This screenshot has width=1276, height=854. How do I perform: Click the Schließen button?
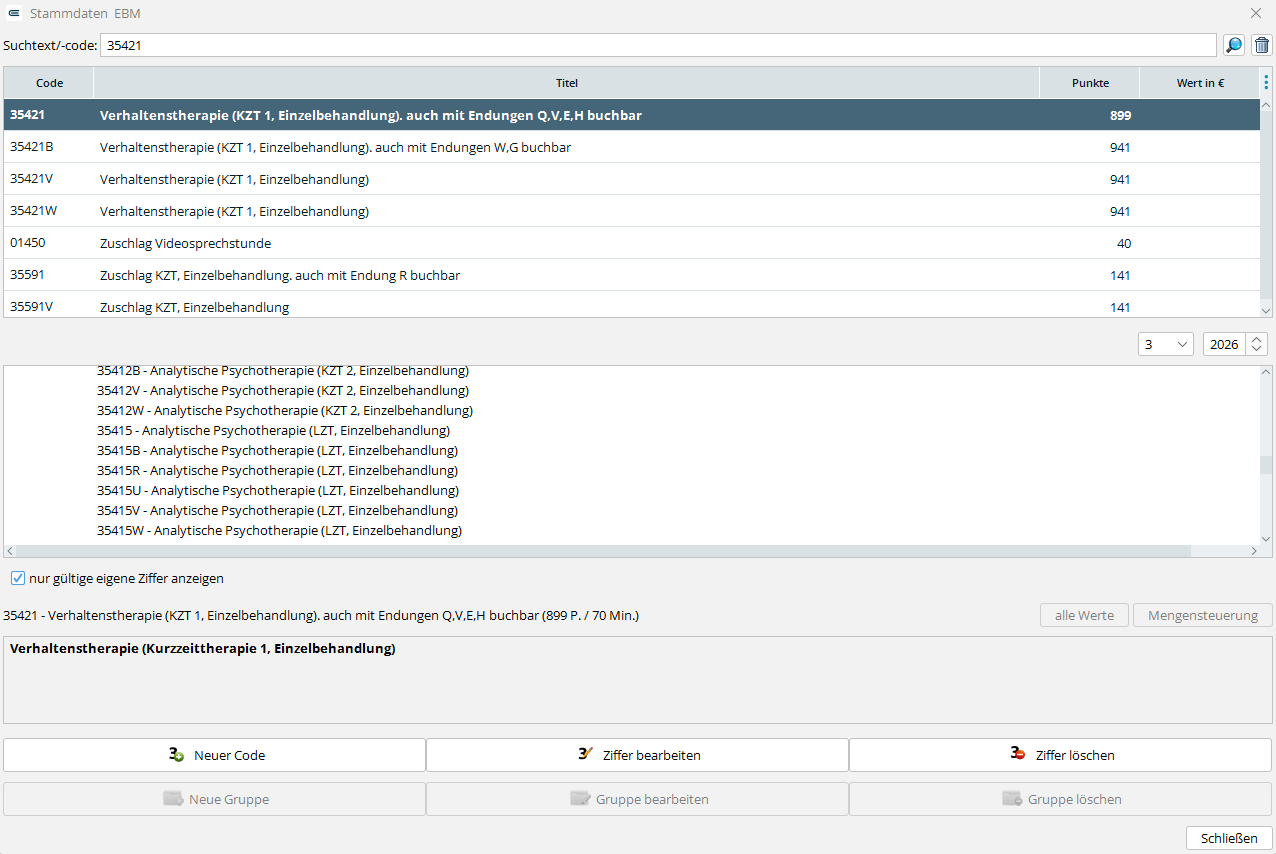[1229, 838]
